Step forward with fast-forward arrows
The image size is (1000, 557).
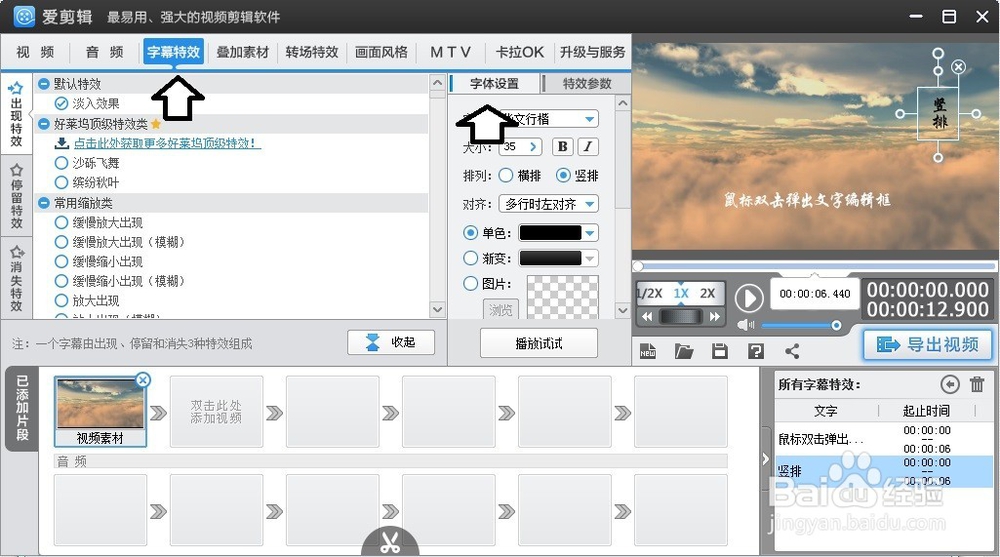tap(714, 316)
